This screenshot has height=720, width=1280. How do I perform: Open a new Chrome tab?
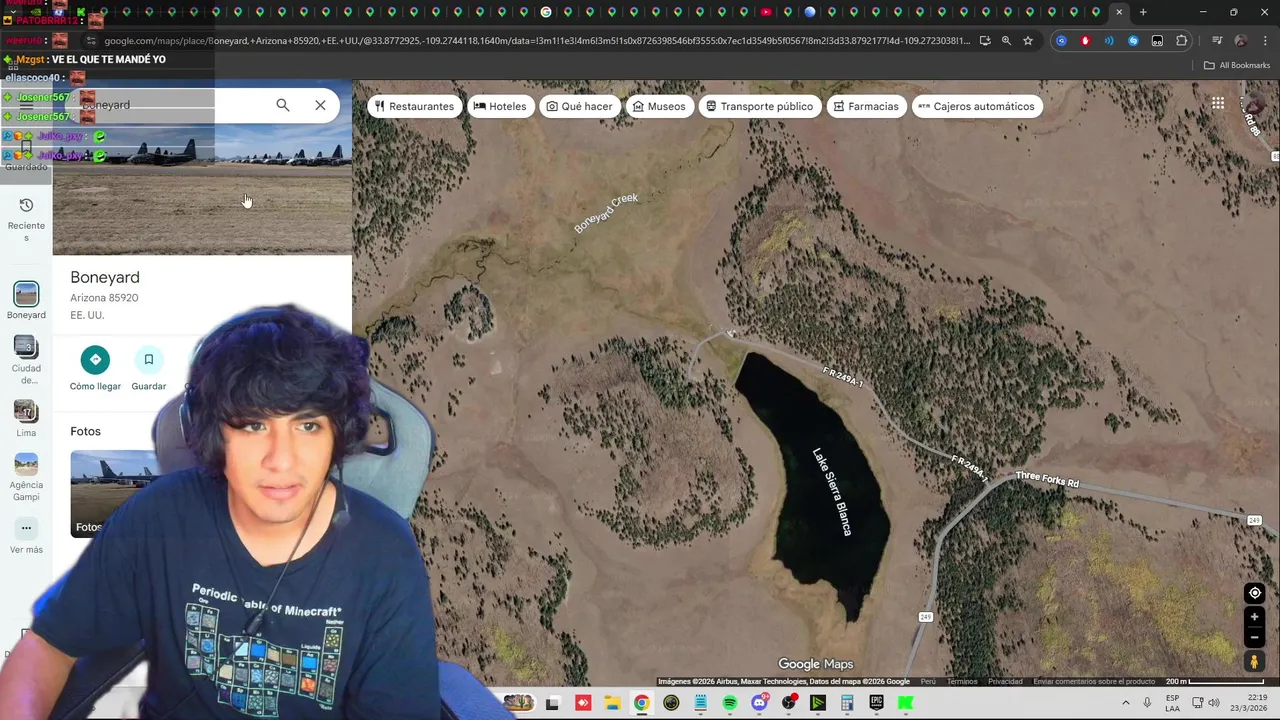point(1143,12)
